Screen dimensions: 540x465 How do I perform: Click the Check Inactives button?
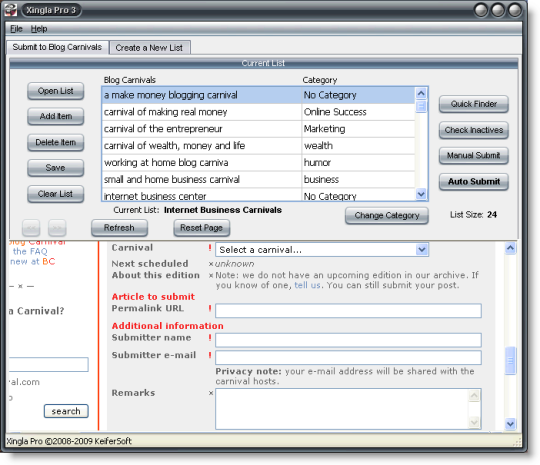pos(474,130)
